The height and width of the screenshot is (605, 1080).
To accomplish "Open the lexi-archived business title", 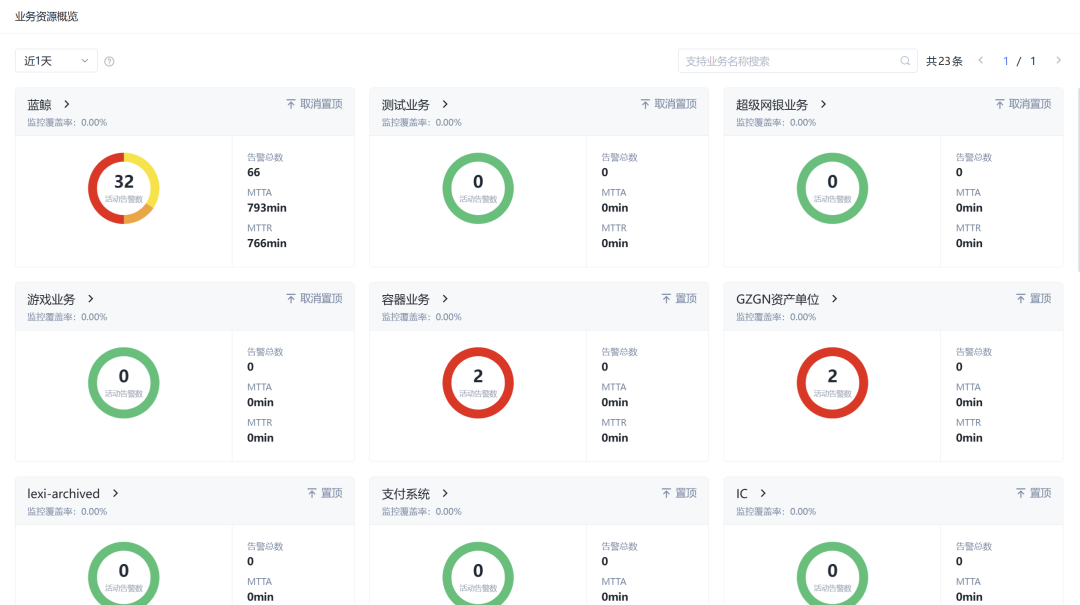I will pos(63,493).
